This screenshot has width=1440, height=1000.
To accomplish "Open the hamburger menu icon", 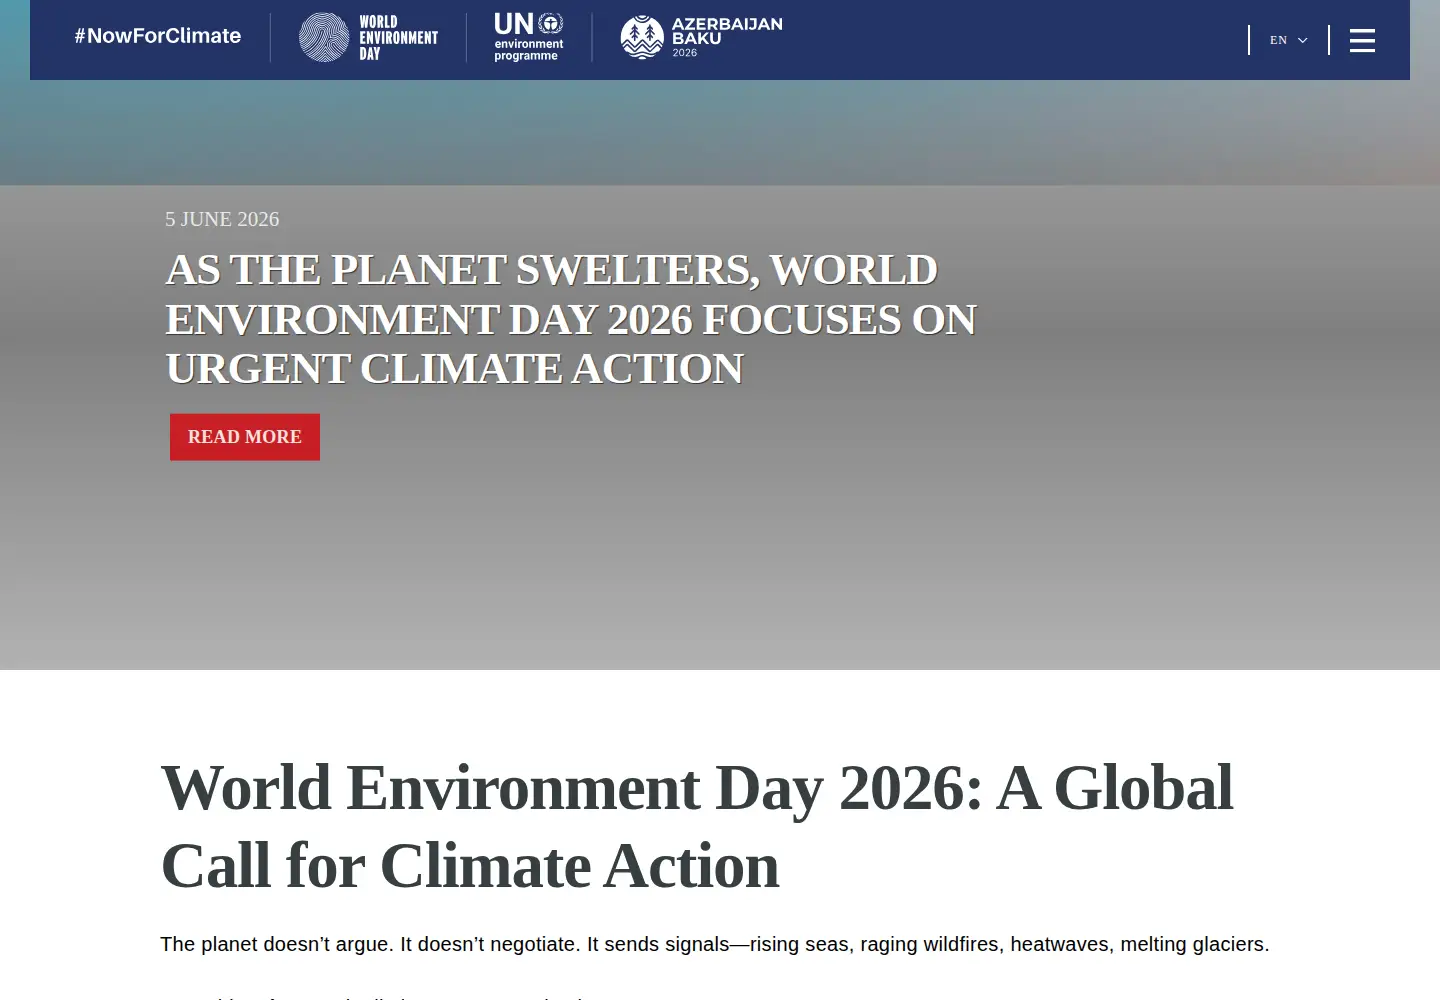I will 1362,40.
